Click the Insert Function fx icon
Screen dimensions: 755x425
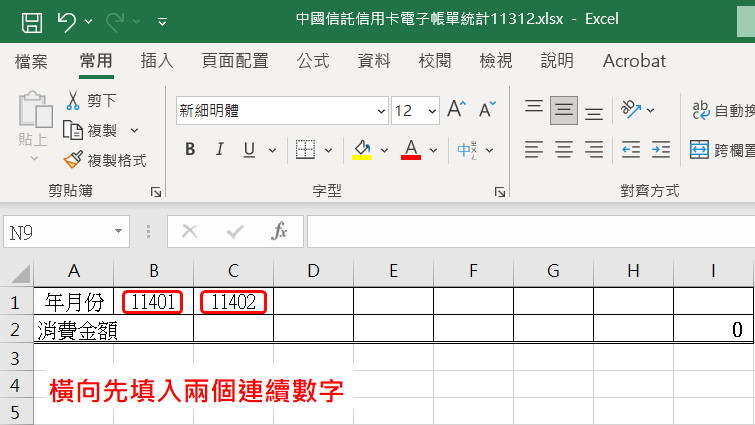tap(280, 232)
